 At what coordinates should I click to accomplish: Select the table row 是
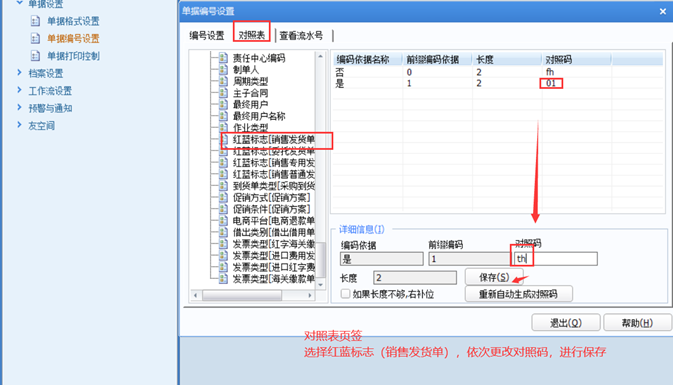(x=498, y=83)
